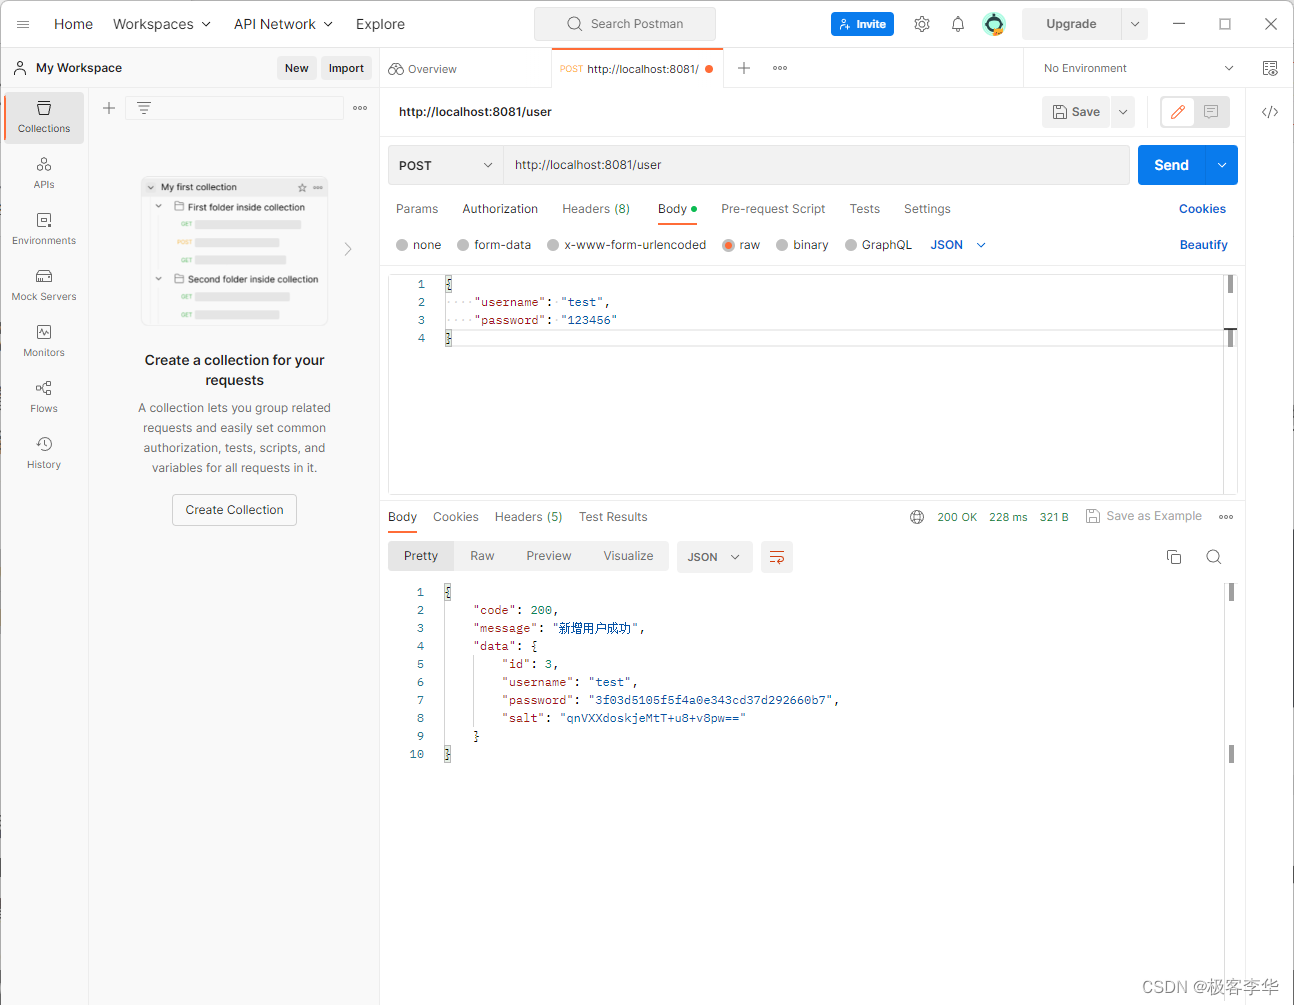Image resolution: width=1294 pixels, height=1005 pixels.
Task: Open the request body JSON format dropdown
Action: click(958, 245)
